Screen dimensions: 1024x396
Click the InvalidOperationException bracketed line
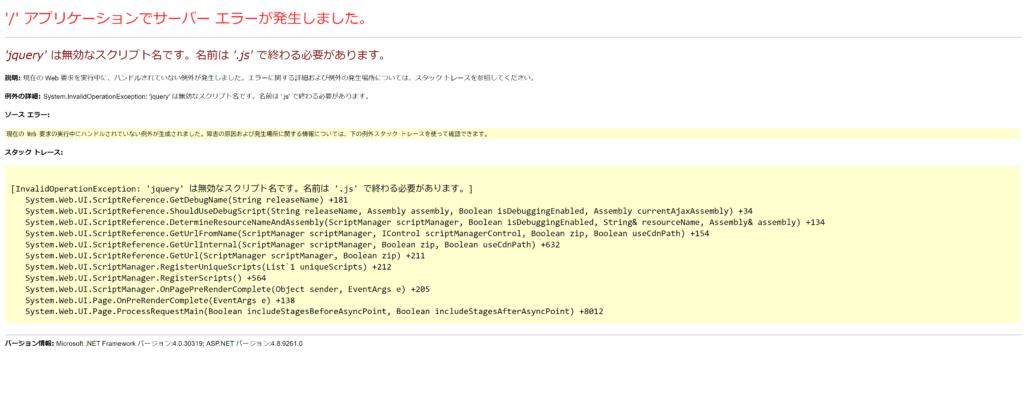click(242, 189)
